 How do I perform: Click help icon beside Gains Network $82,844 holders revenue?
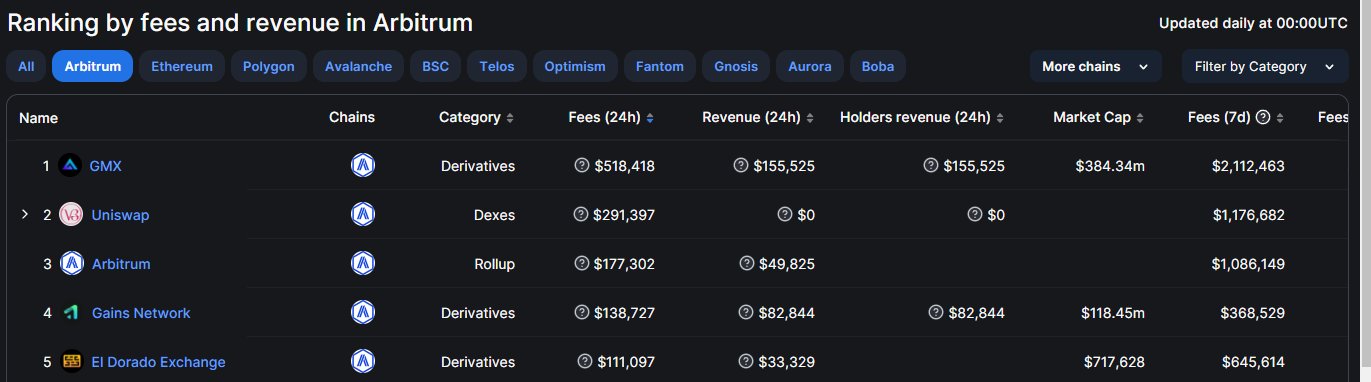(935, 313)
